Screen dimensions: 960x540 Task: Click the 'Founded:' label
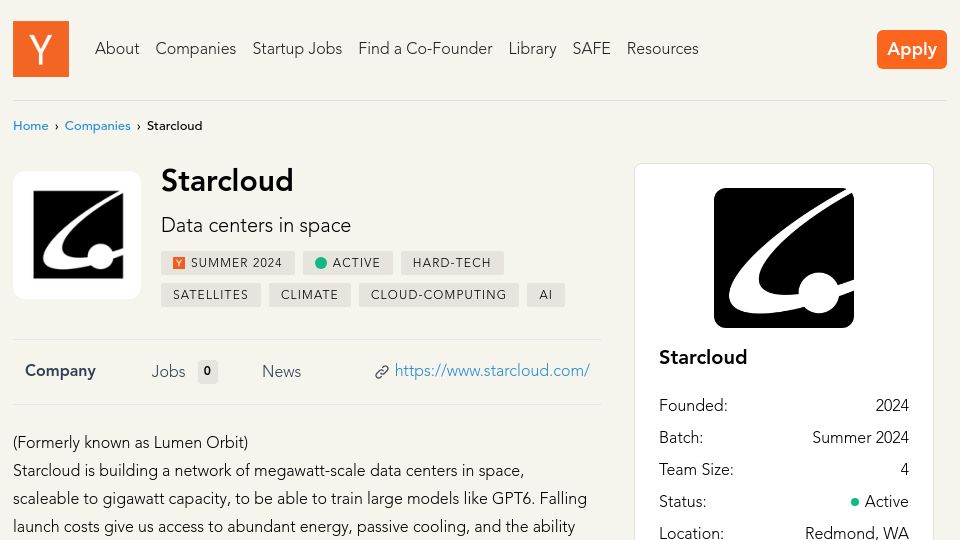pyautogui.click(x=693, y=405)
